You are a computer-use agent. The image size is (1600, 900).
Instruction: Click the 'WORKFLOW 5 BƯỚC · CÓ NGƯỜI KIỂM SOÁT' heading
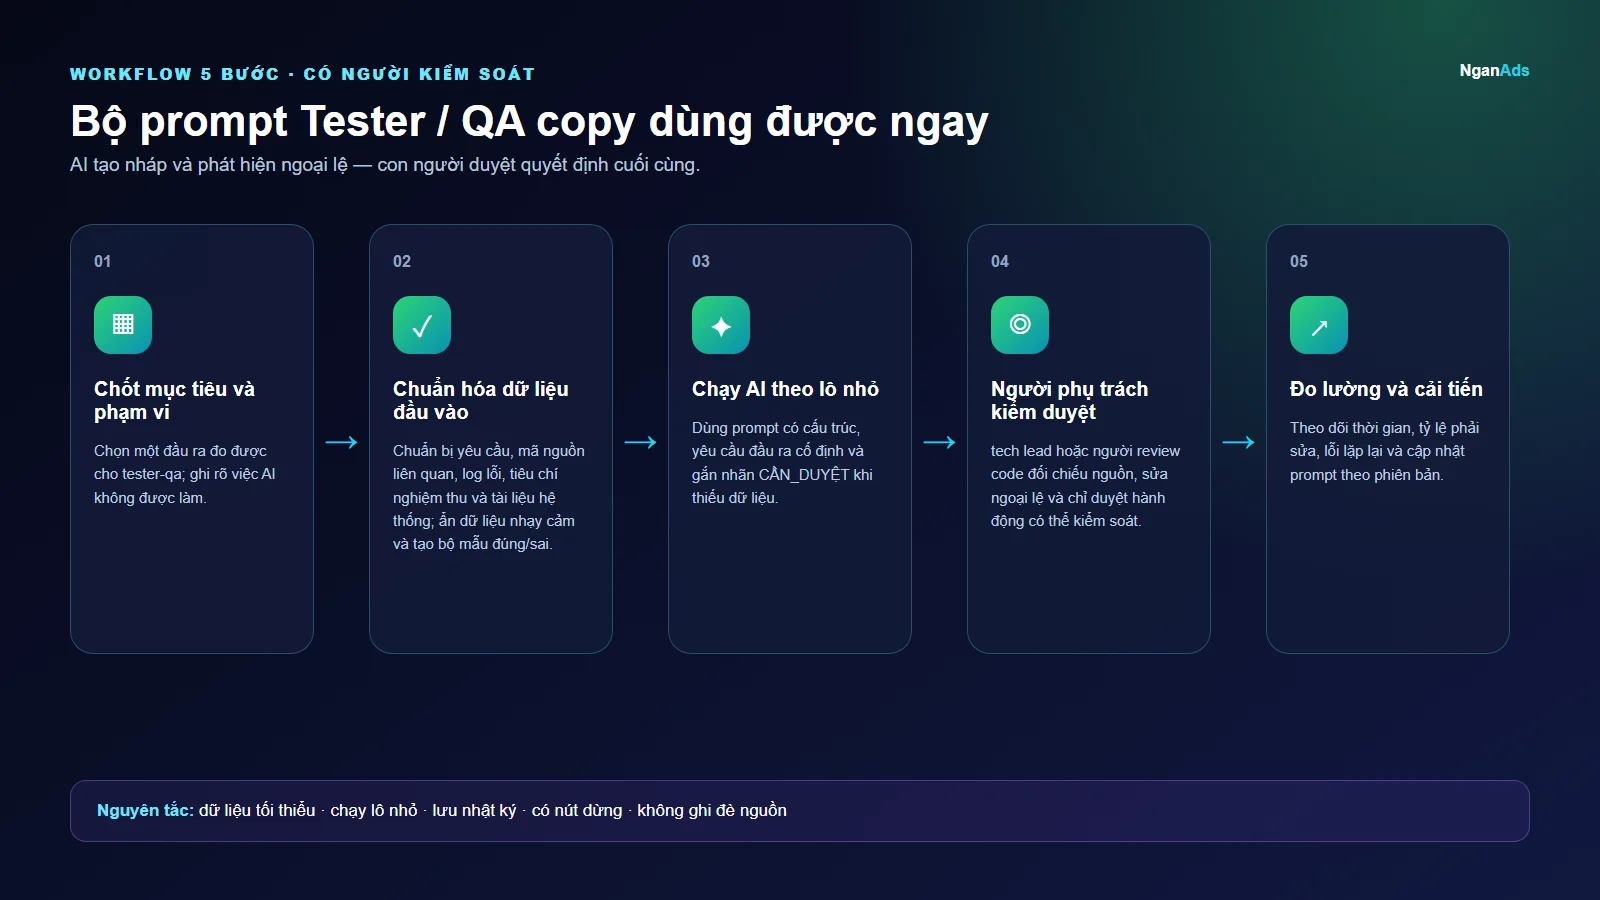302,74
